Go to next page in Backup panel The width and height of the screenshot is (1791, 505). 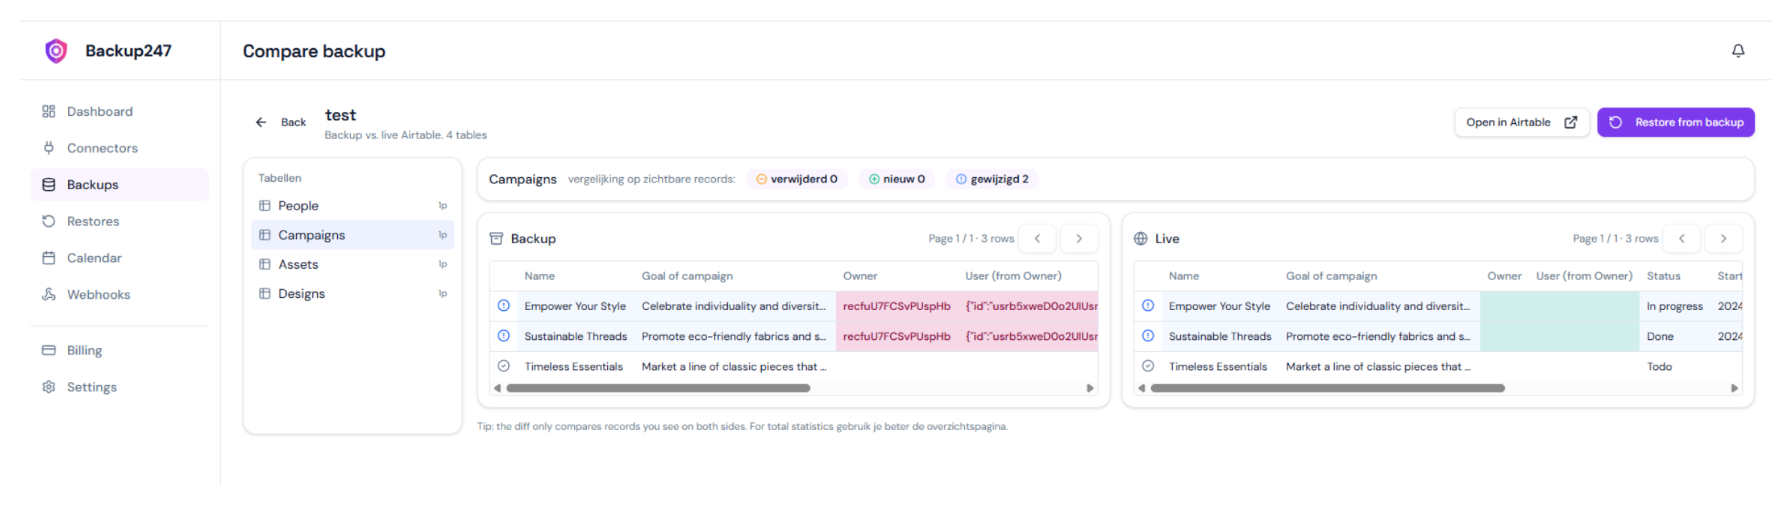1079,238
